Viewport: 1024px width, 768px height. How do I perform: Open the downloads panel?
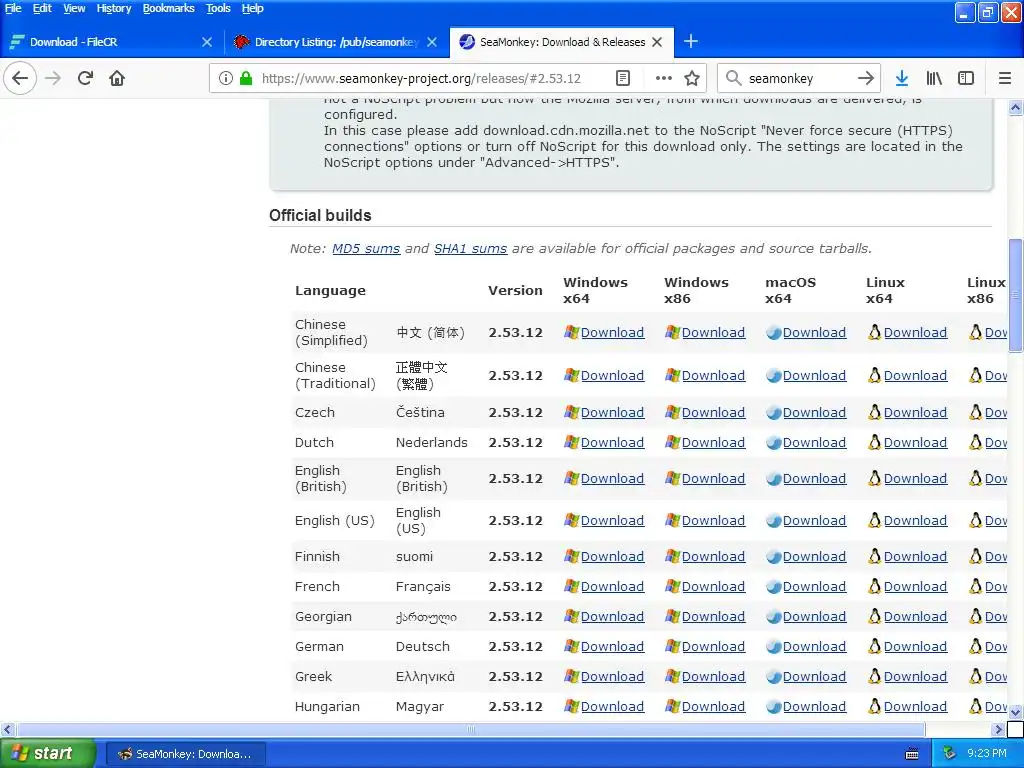tap(902, 78)
